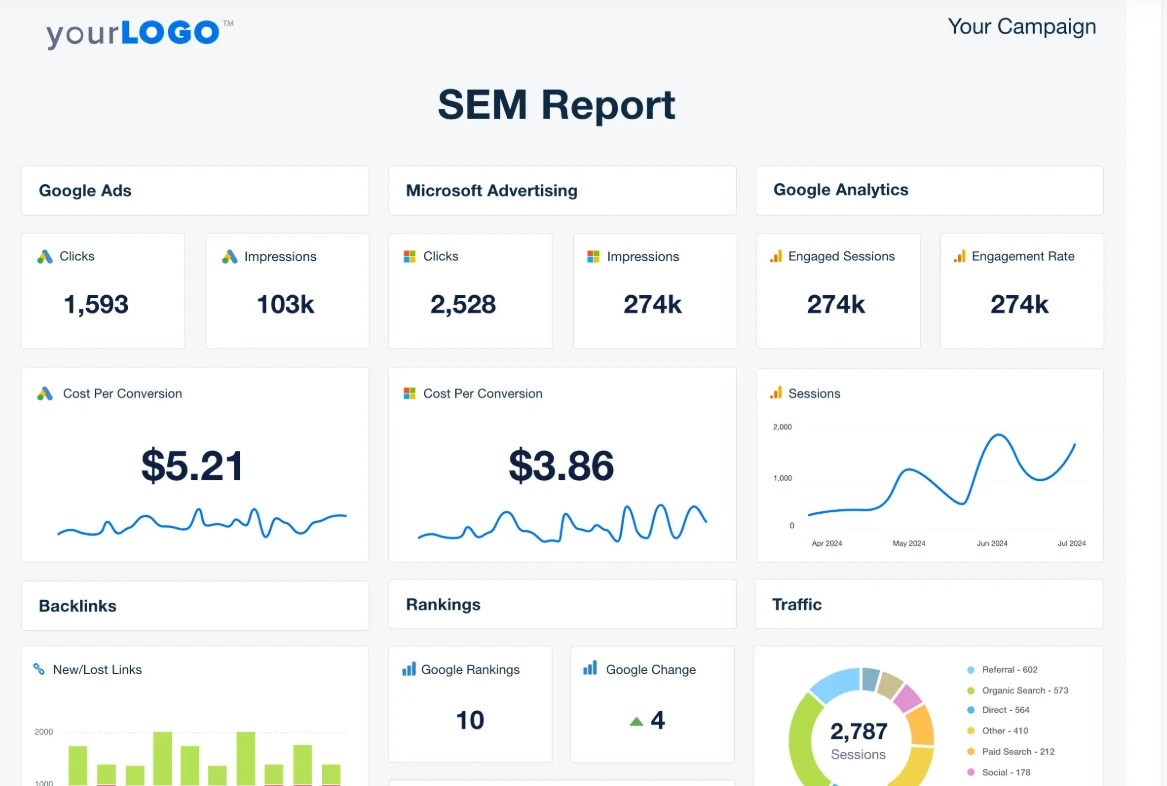Click the bar chart icon beside Google Rankings
This screenshot has height=786, width=1167.
click(x=409, y=669)
